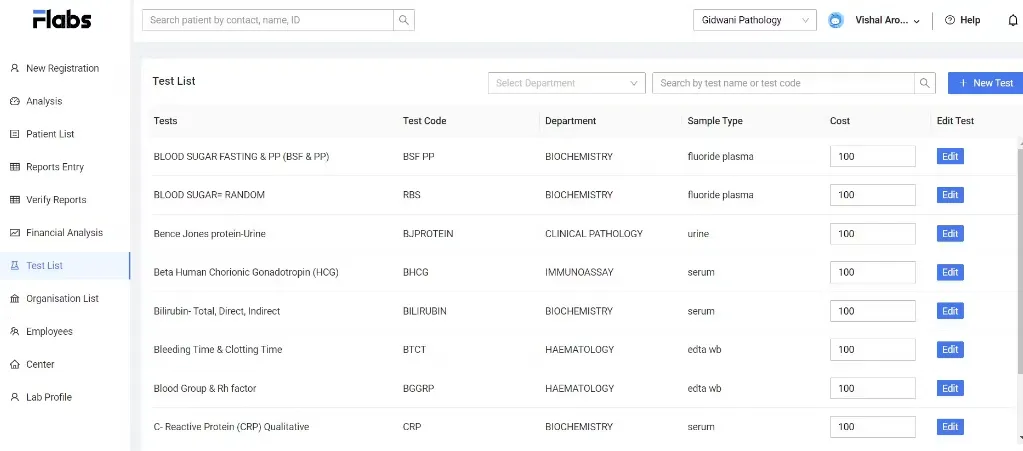Go to New Registration

click(x=65, y=68)
